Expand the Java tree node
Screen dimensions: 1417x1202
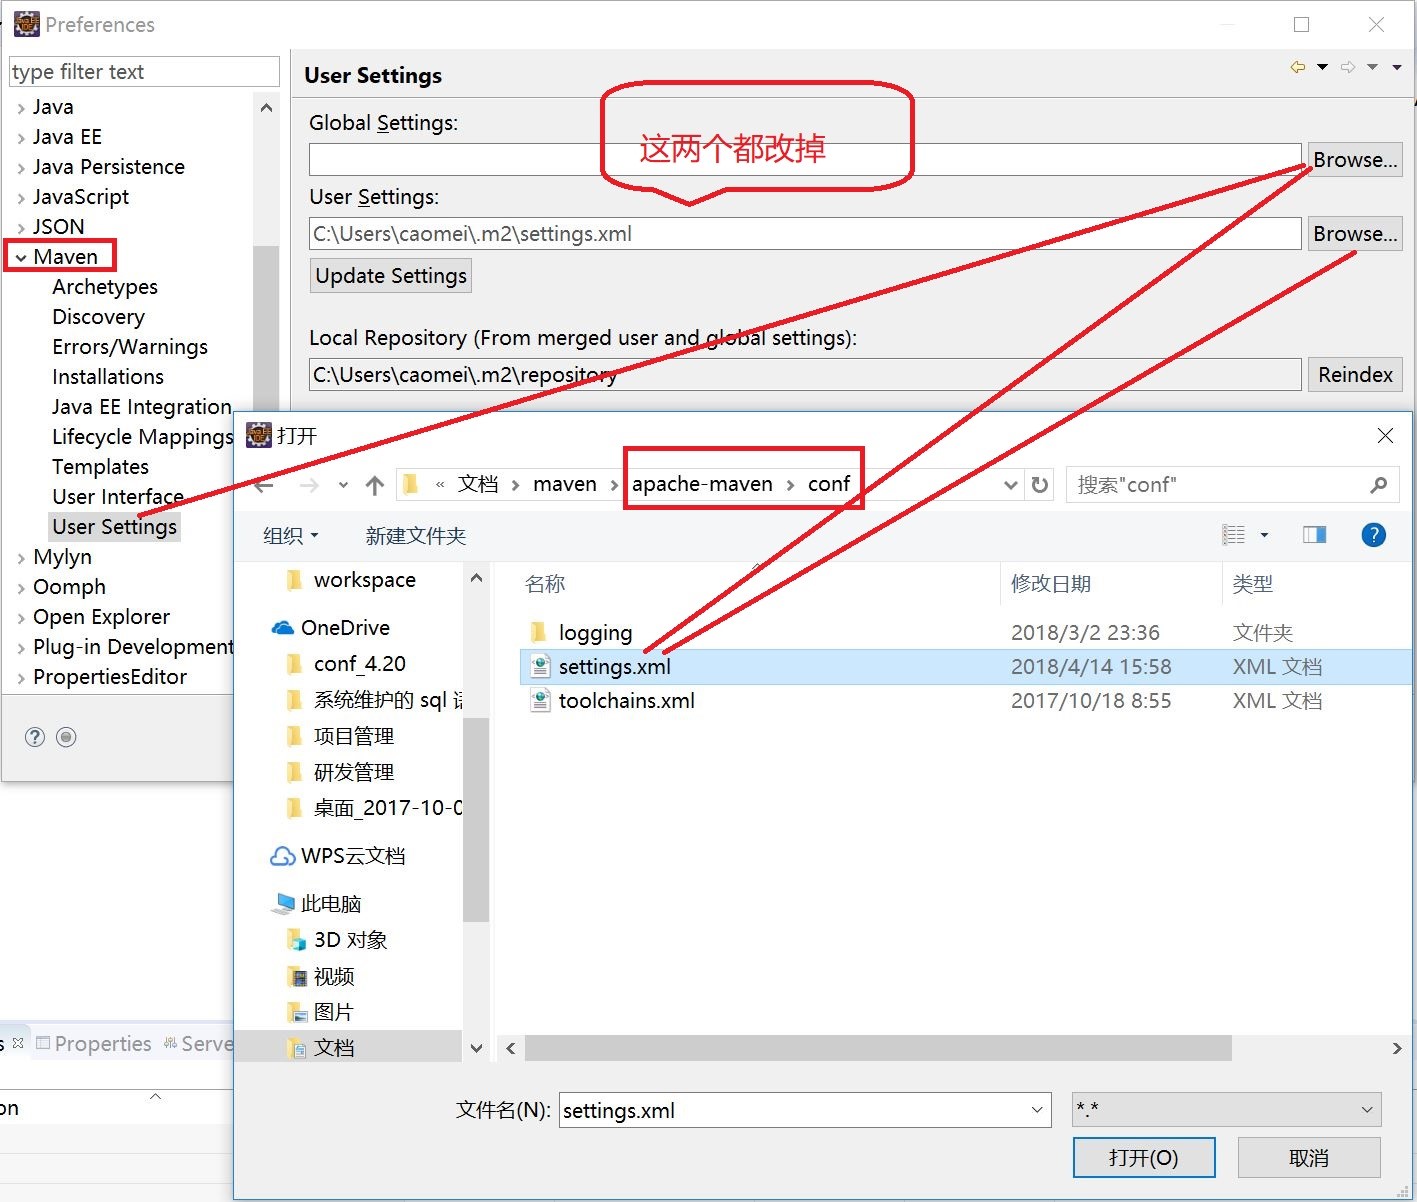coord(21,108)
